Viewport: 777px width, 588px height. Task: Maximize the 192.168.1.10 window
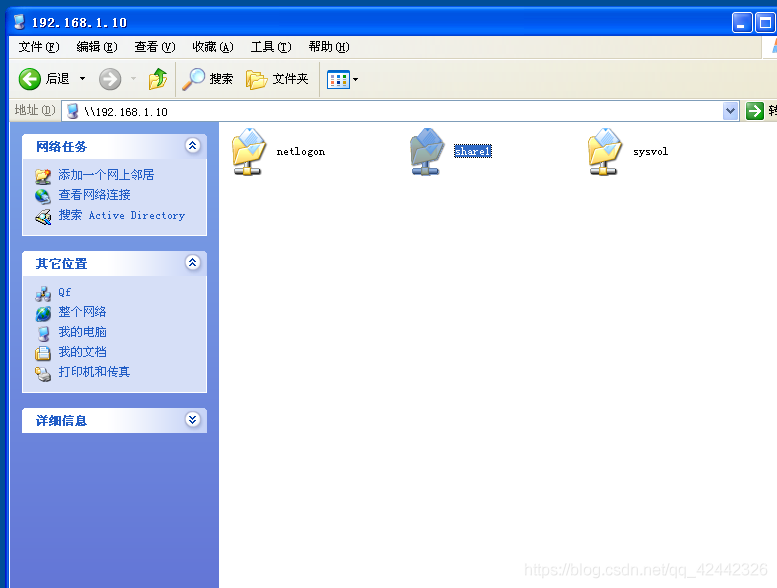coord(765,23)
